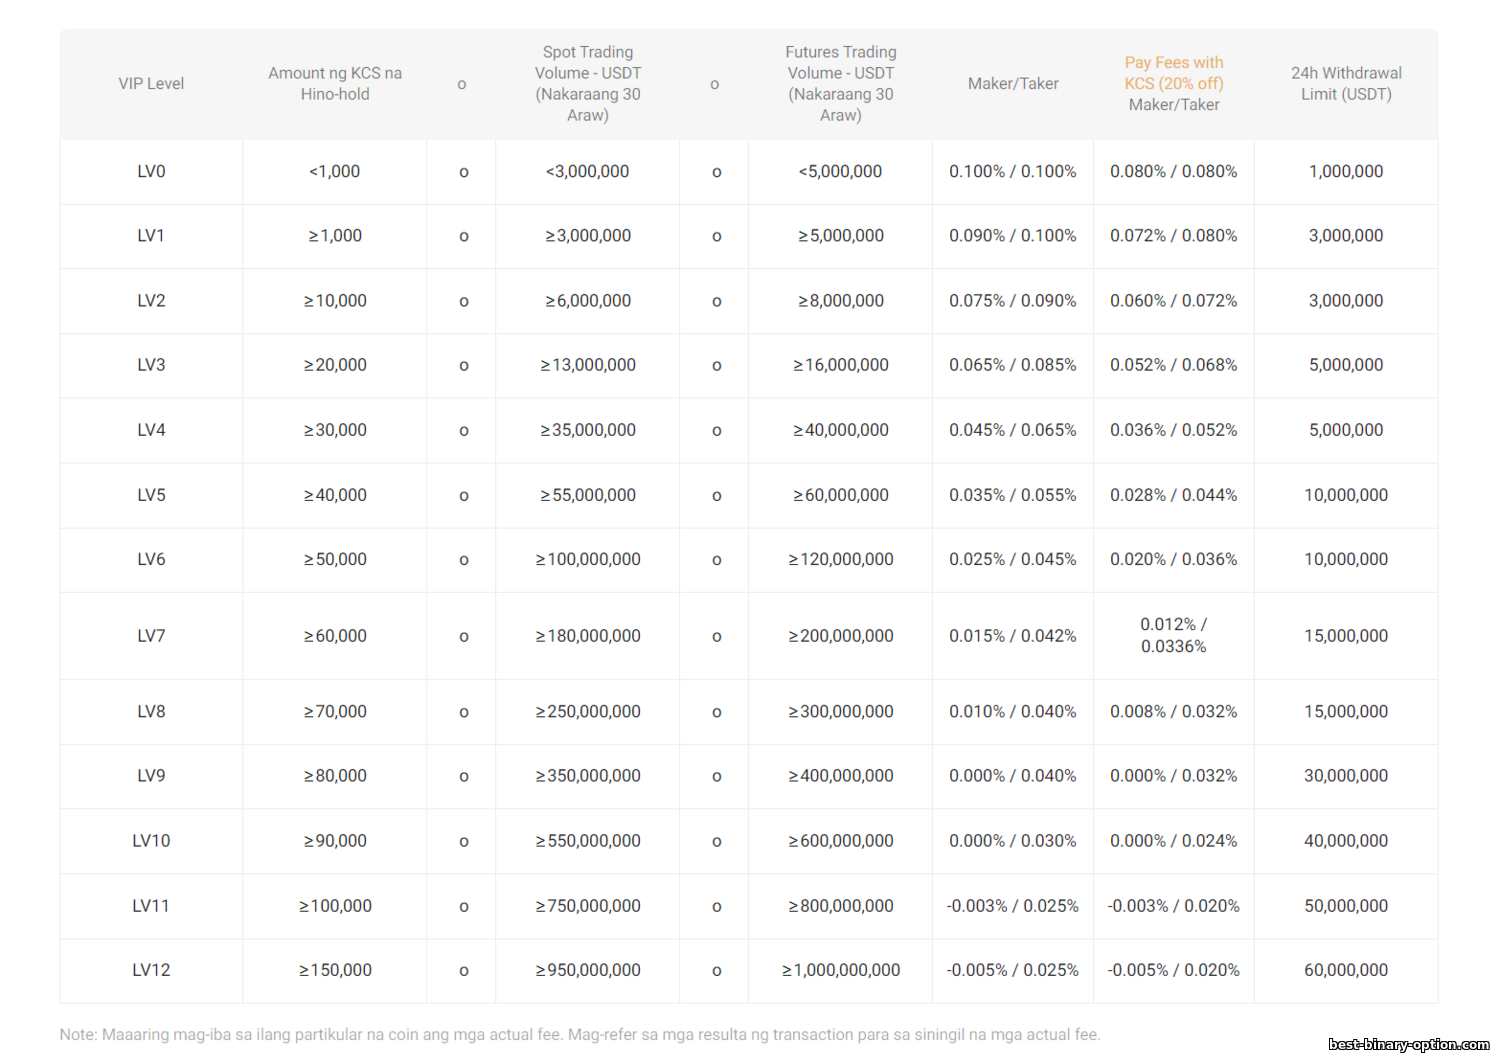Click the 24h Withdrawal Limit header
Image resolution: width=1500 pixels, height=1063 pixels.
(1346, 84)
